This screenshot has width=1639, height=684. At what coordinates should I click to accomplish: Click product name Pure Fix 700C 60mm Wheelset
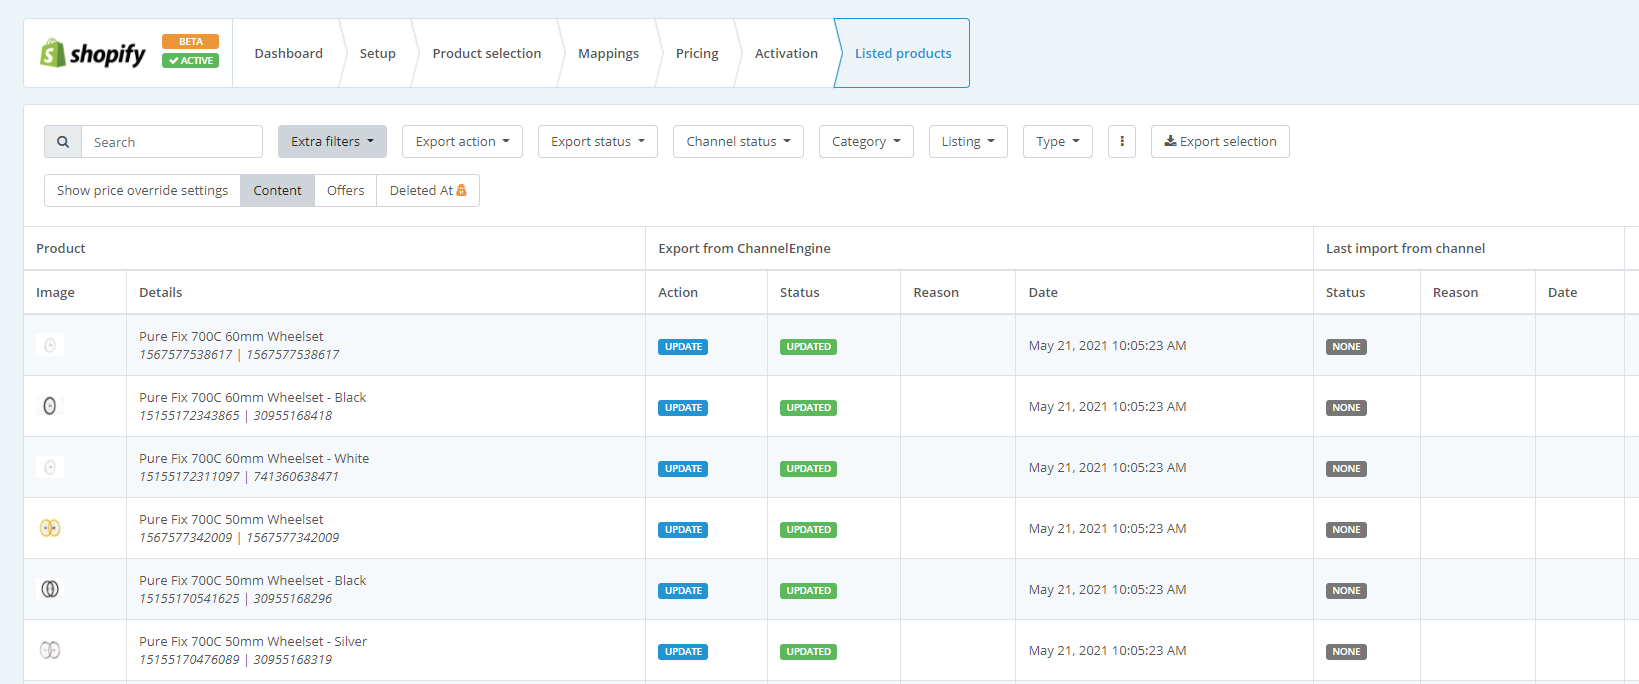[x=231, y=336]
